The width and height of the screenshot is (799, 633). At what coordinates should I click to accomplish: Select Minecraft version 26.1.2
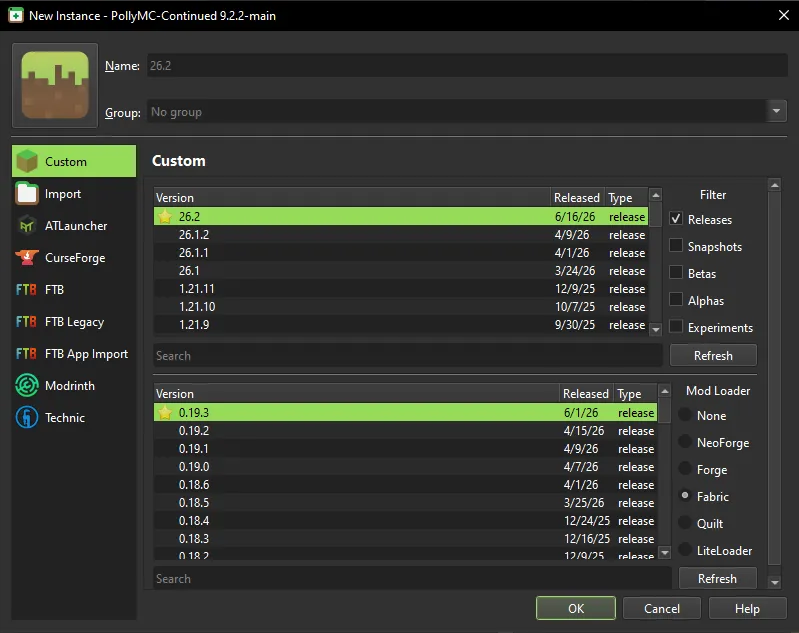click(401, 234)
